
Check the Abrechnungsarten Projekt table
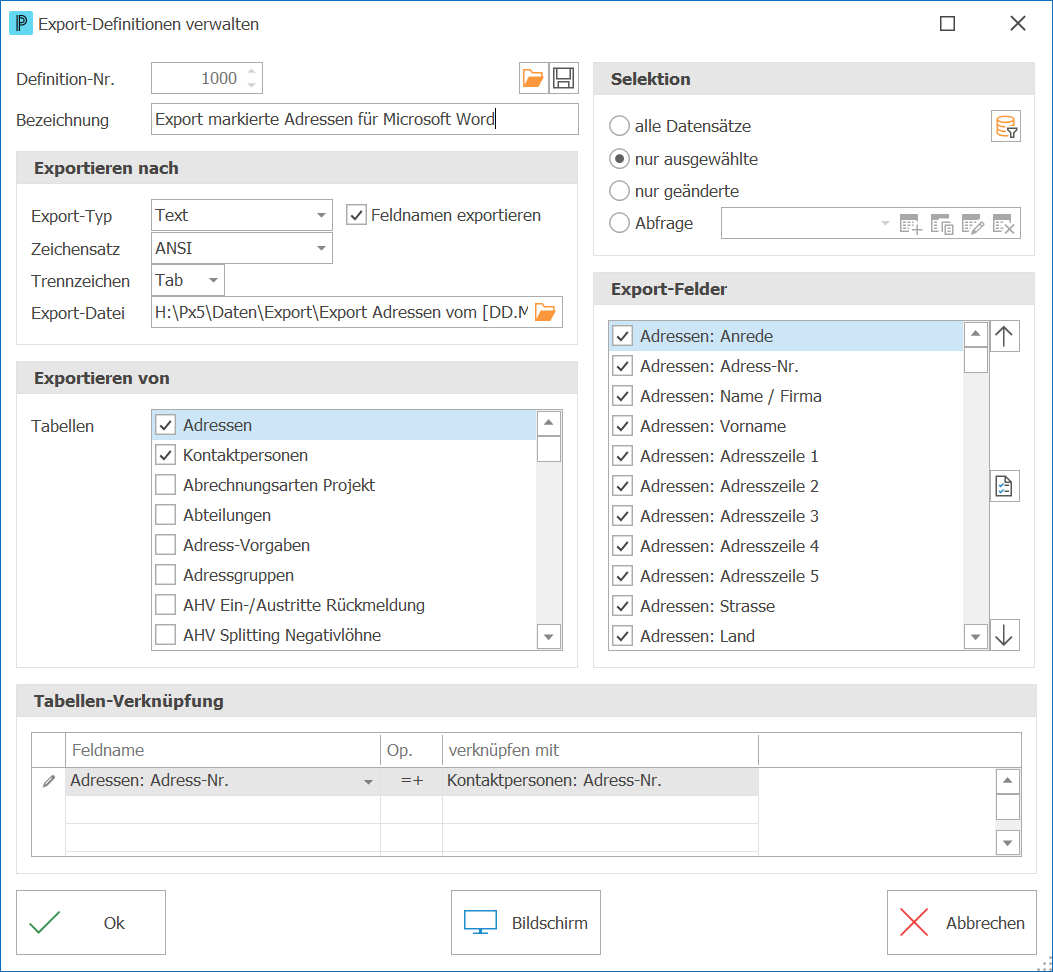[x=165, y=485]
